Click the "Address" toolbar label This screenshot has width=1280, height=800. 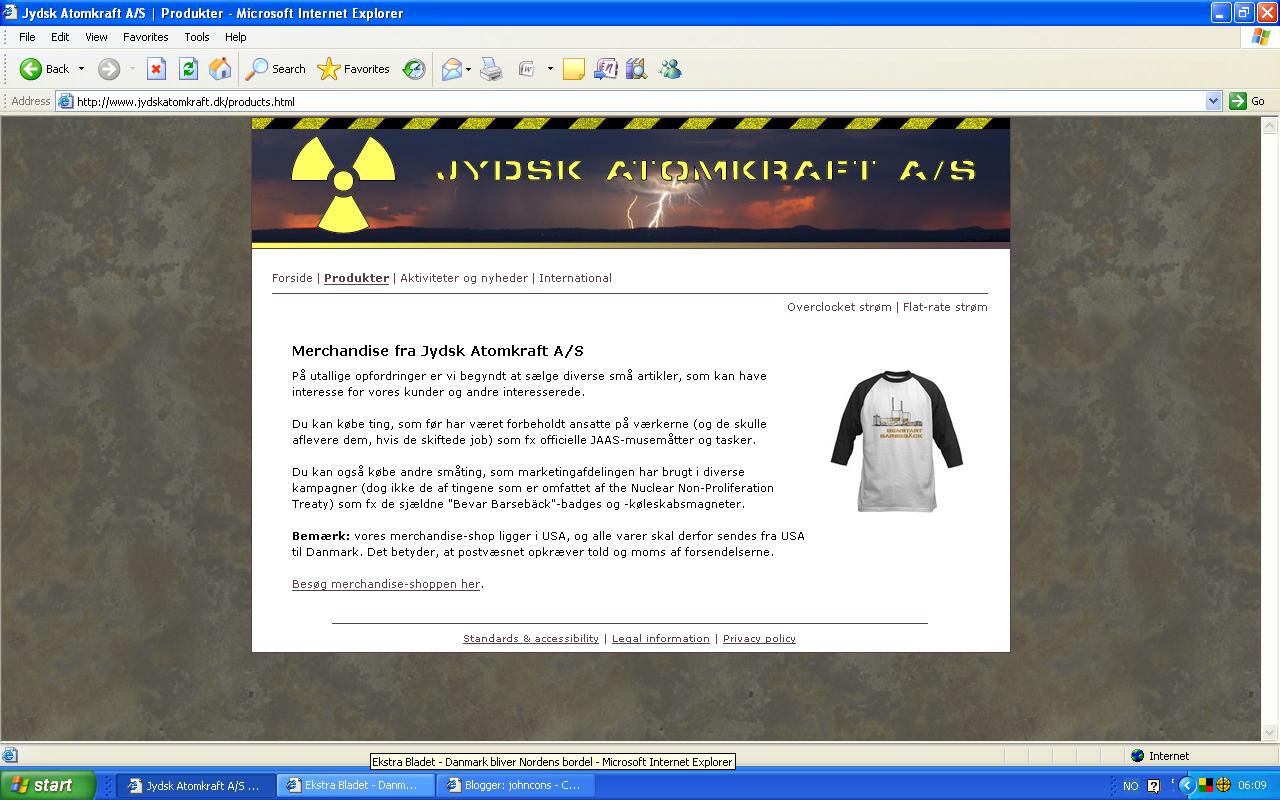[31, 101]
